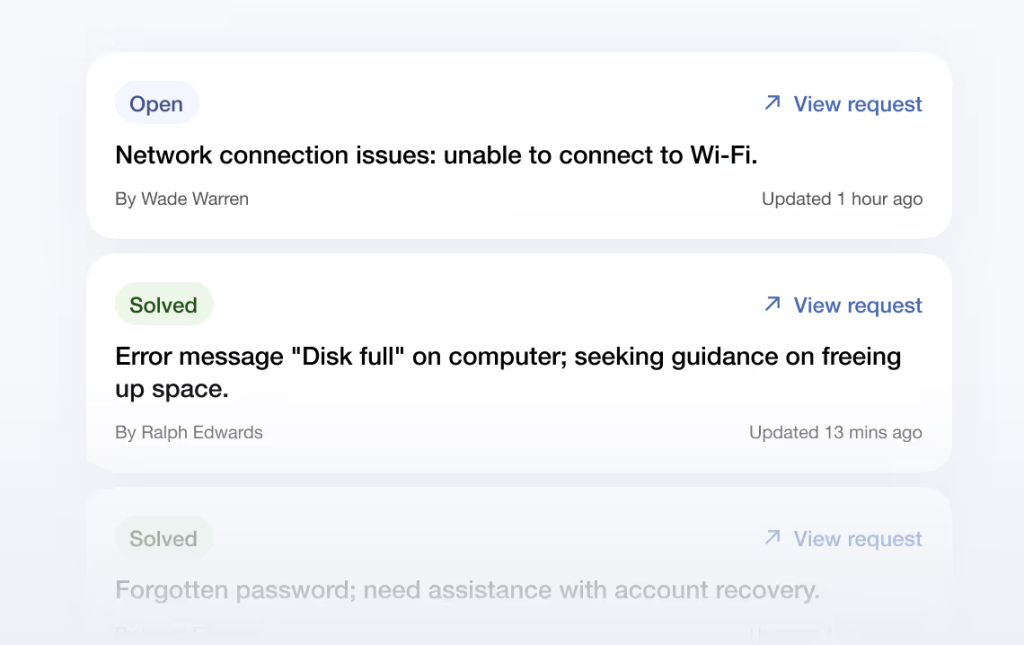
Task: Click the arrow icon on the Wi-Fi ticket
Action: [x=772, y=103]
